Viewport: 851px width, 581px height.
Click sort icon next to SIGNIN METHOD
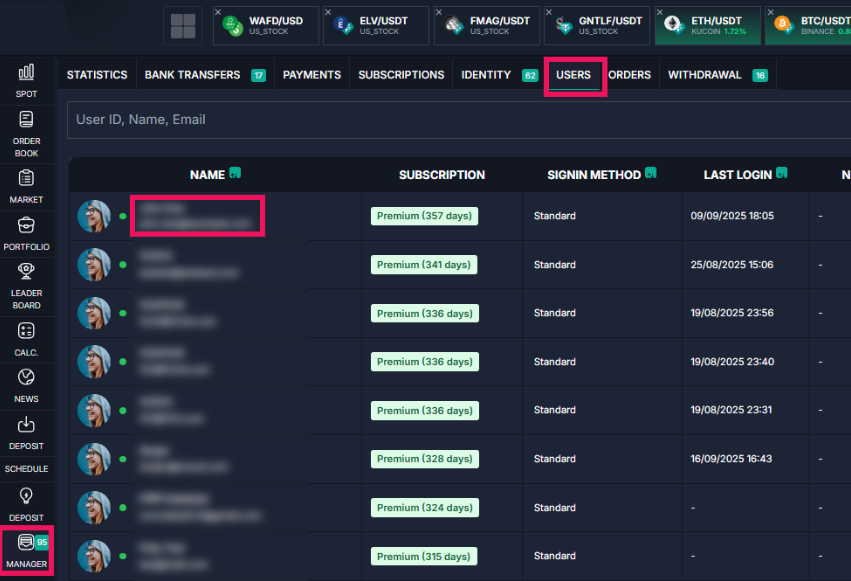[x=651, y=174]
